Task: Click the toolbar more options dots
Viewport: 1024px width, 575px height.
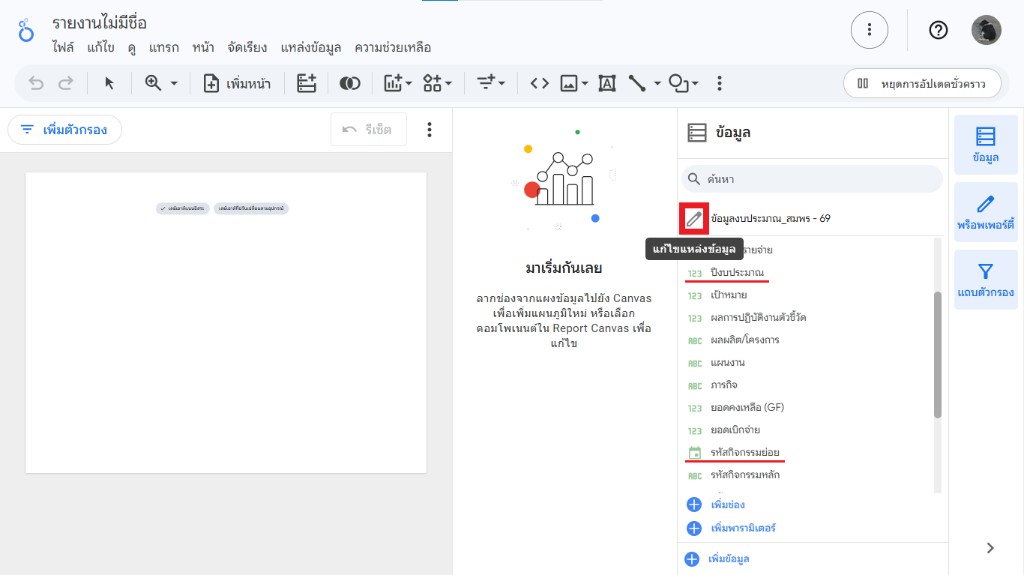Action: (720, 84)
